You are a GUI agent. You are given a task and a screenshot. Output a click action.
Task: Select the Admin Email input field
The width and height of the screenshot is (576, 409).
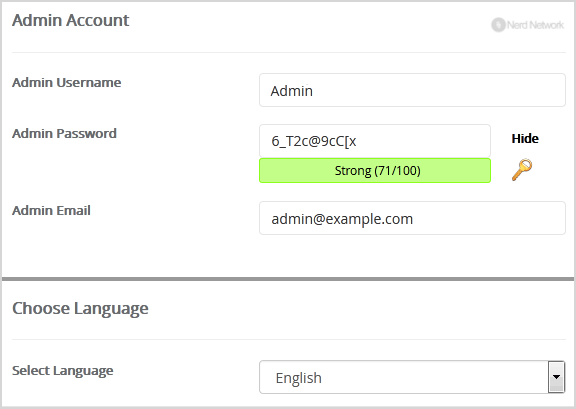click(x=412, y=218)
